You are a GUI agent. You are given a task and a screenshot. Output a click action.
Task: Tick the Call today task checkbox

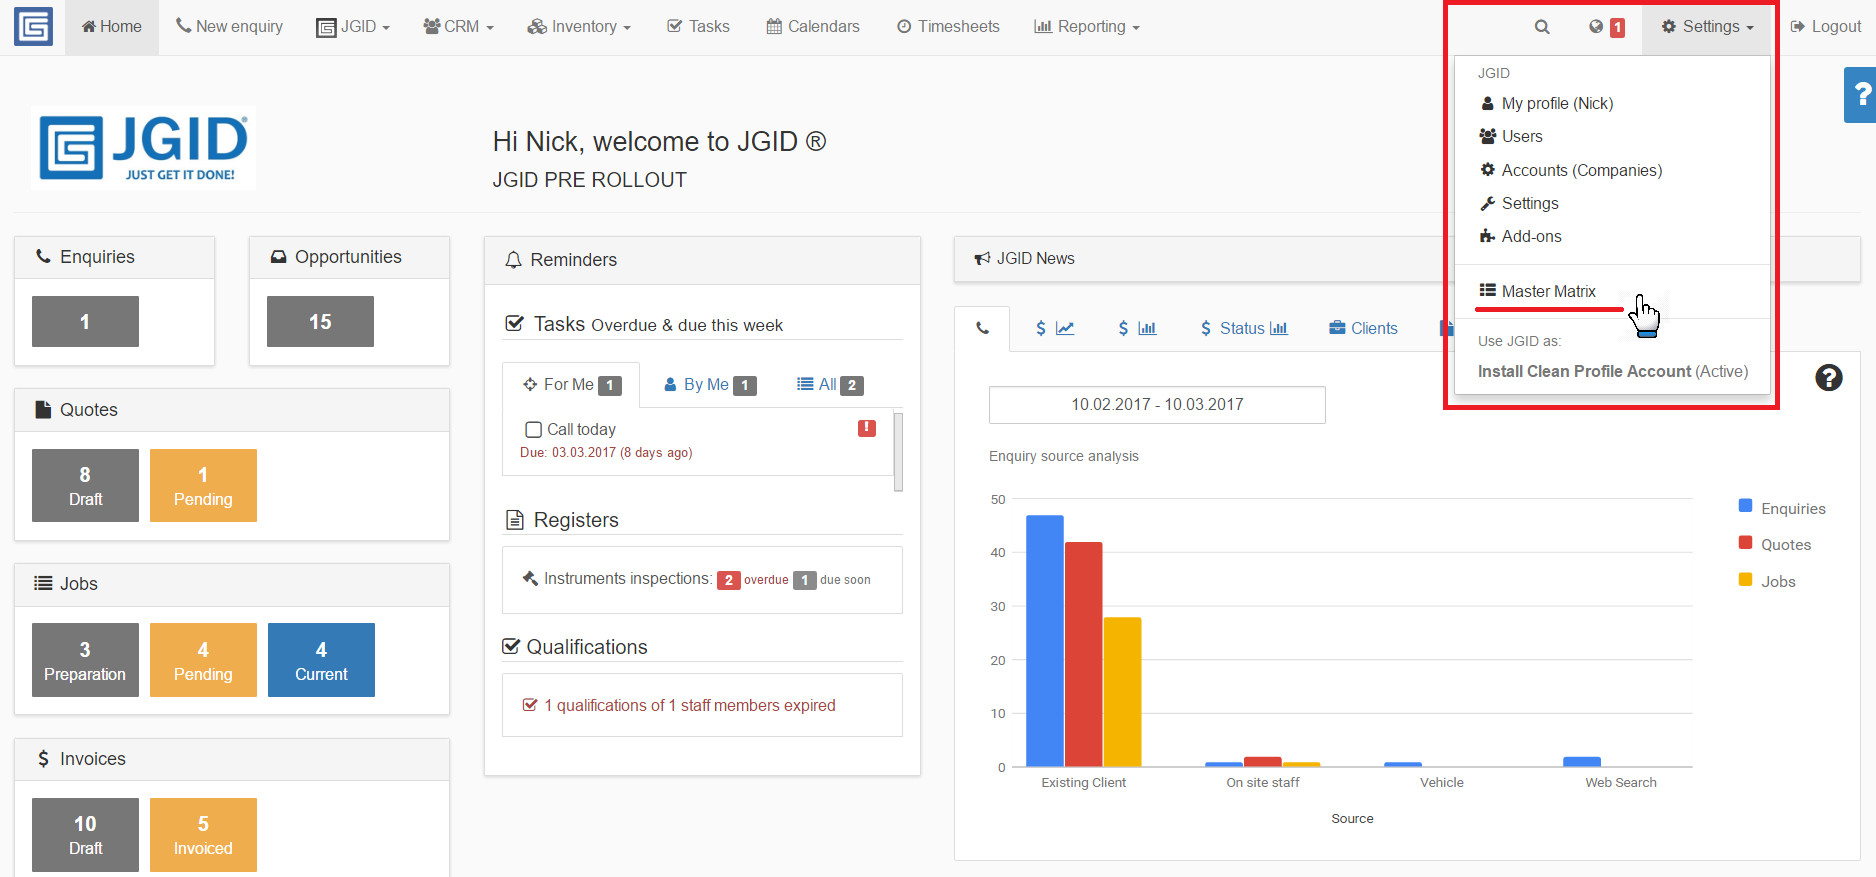pyautogui.click(x=534, y=429)
